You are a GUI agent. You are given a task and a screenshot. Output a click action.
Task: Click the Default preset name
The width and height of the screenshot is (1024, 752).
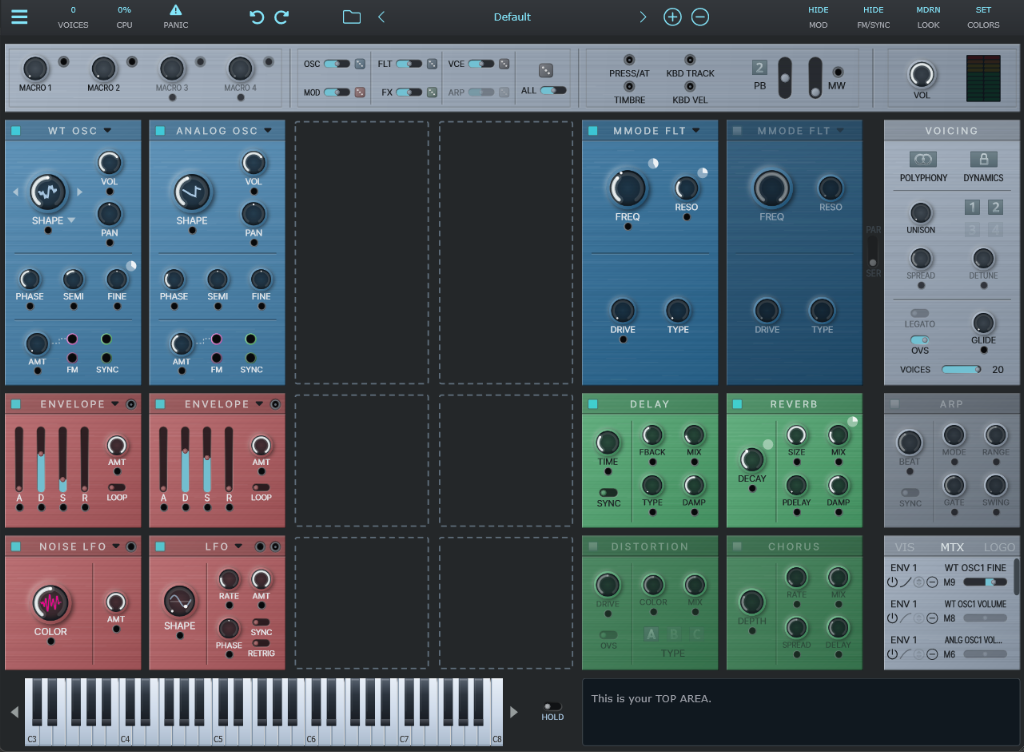click(512, 17)
